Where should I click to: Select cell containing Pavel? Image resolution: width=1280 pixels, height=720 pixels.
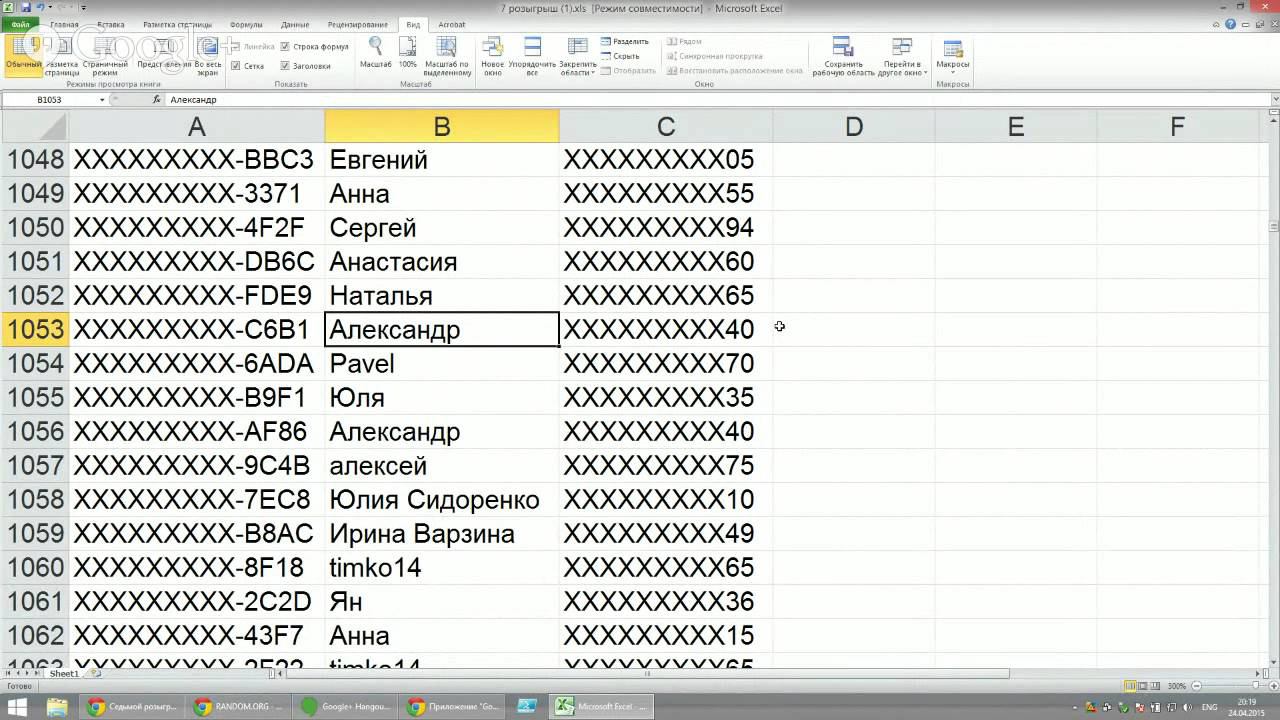click(442, 364)
